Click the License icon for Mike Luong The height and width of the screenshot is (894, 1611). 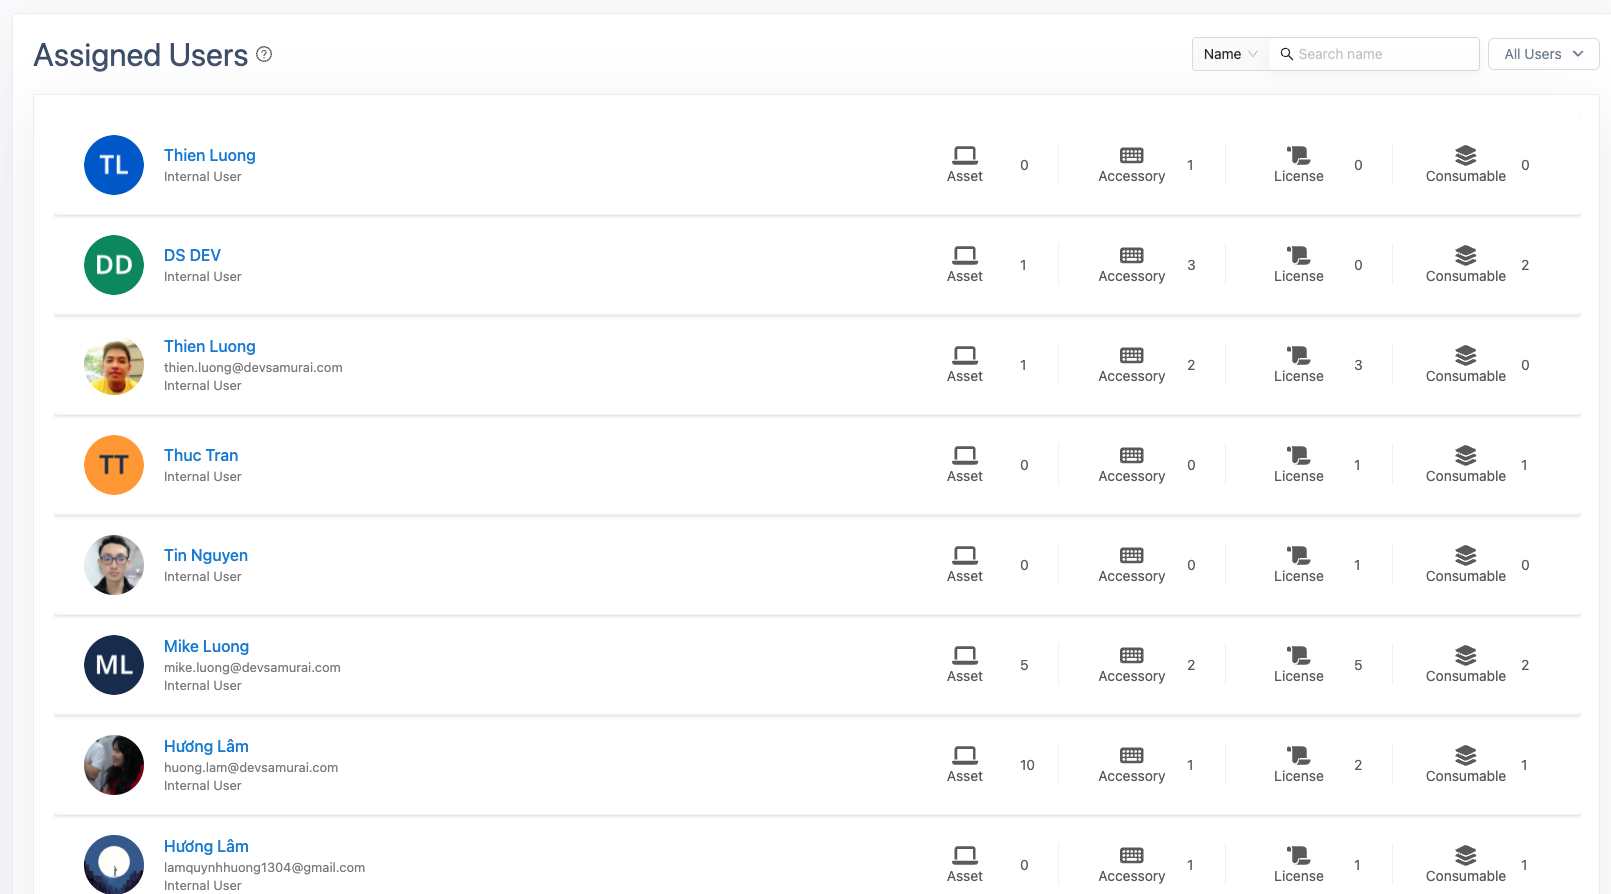click(1298, 655)
